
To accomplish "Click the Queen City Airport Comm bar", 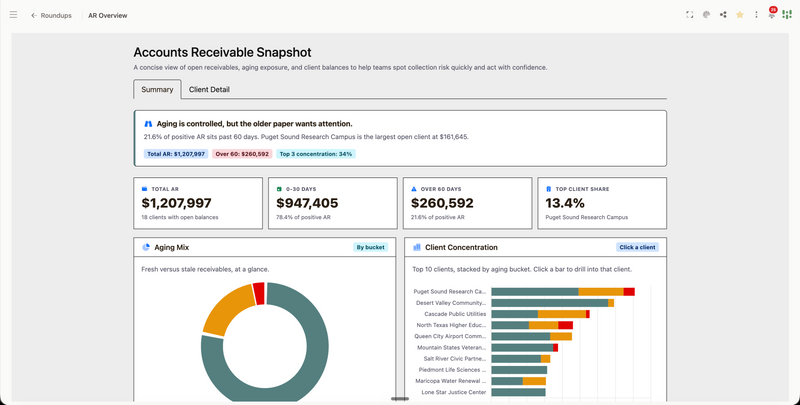I will point(532,336).
